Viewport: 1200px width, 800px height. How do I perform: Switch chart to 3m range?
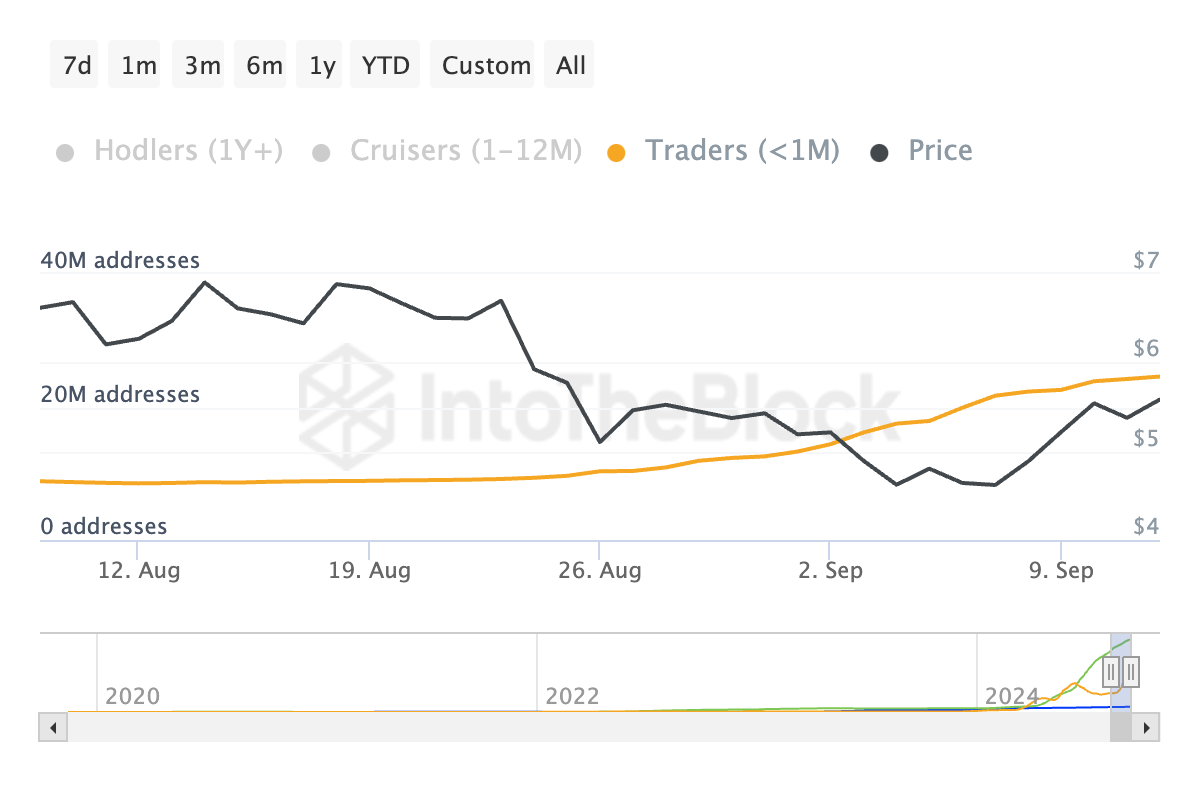pyautogui.click(x=202, y=66)
